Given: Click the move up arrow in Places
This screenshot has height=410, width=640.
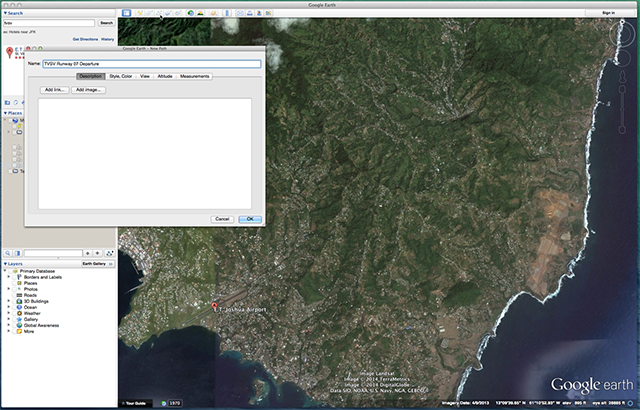Looking at the screenshot, I should (x=87, y=253).
